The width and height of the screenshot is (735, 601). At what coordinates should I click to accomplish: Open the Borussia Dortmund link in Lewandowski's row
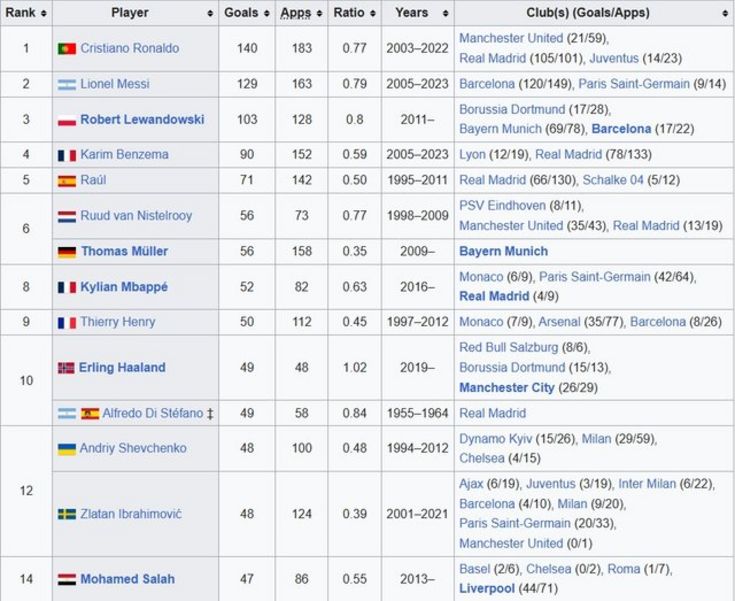[x=512, y=109]
